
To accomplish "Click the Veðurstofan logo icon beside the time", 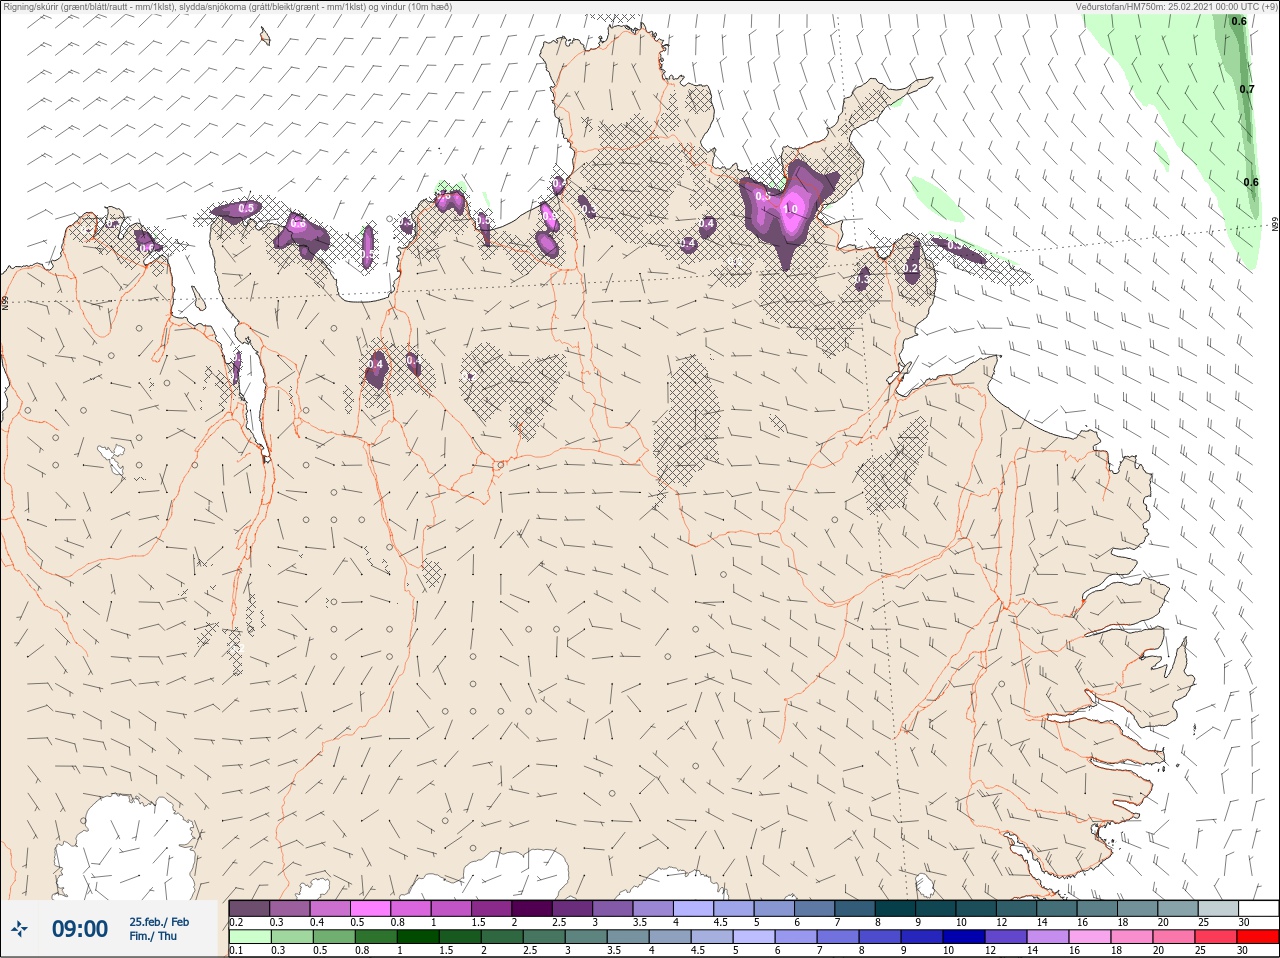I will click(x=19, y=929).
